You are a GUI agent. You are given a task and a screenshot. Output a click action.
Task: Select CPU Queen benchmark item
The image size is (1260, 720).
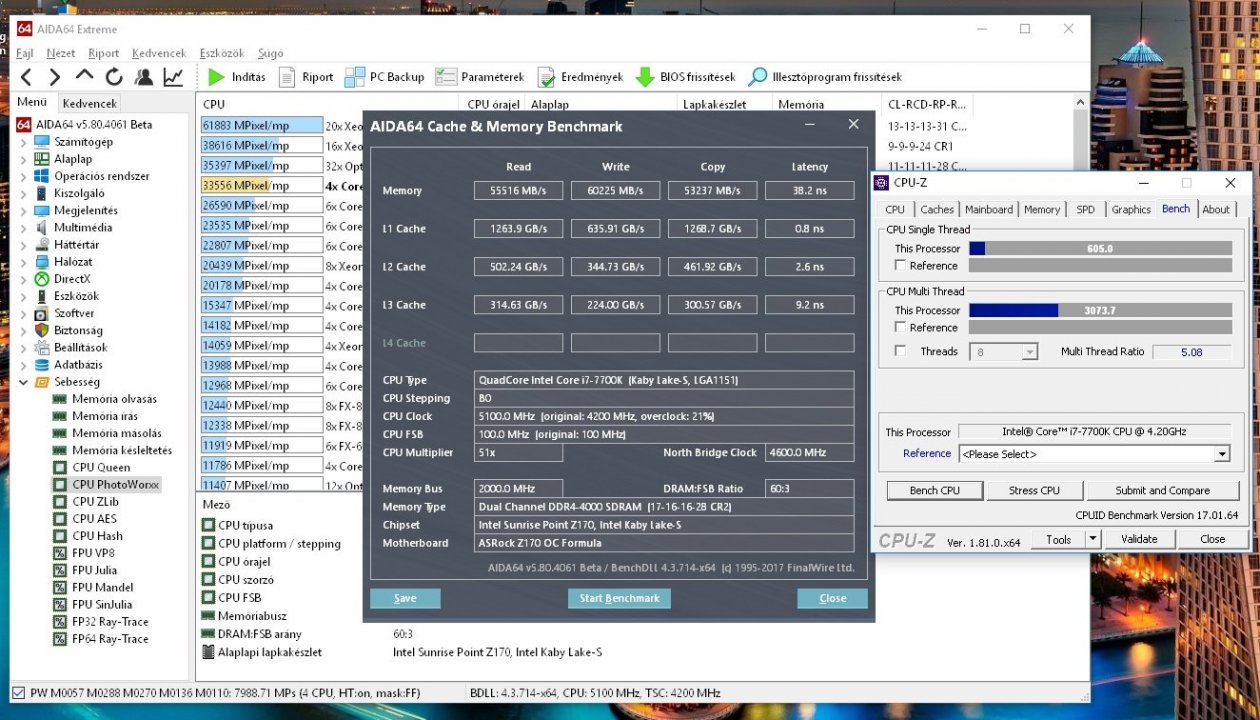101,467
